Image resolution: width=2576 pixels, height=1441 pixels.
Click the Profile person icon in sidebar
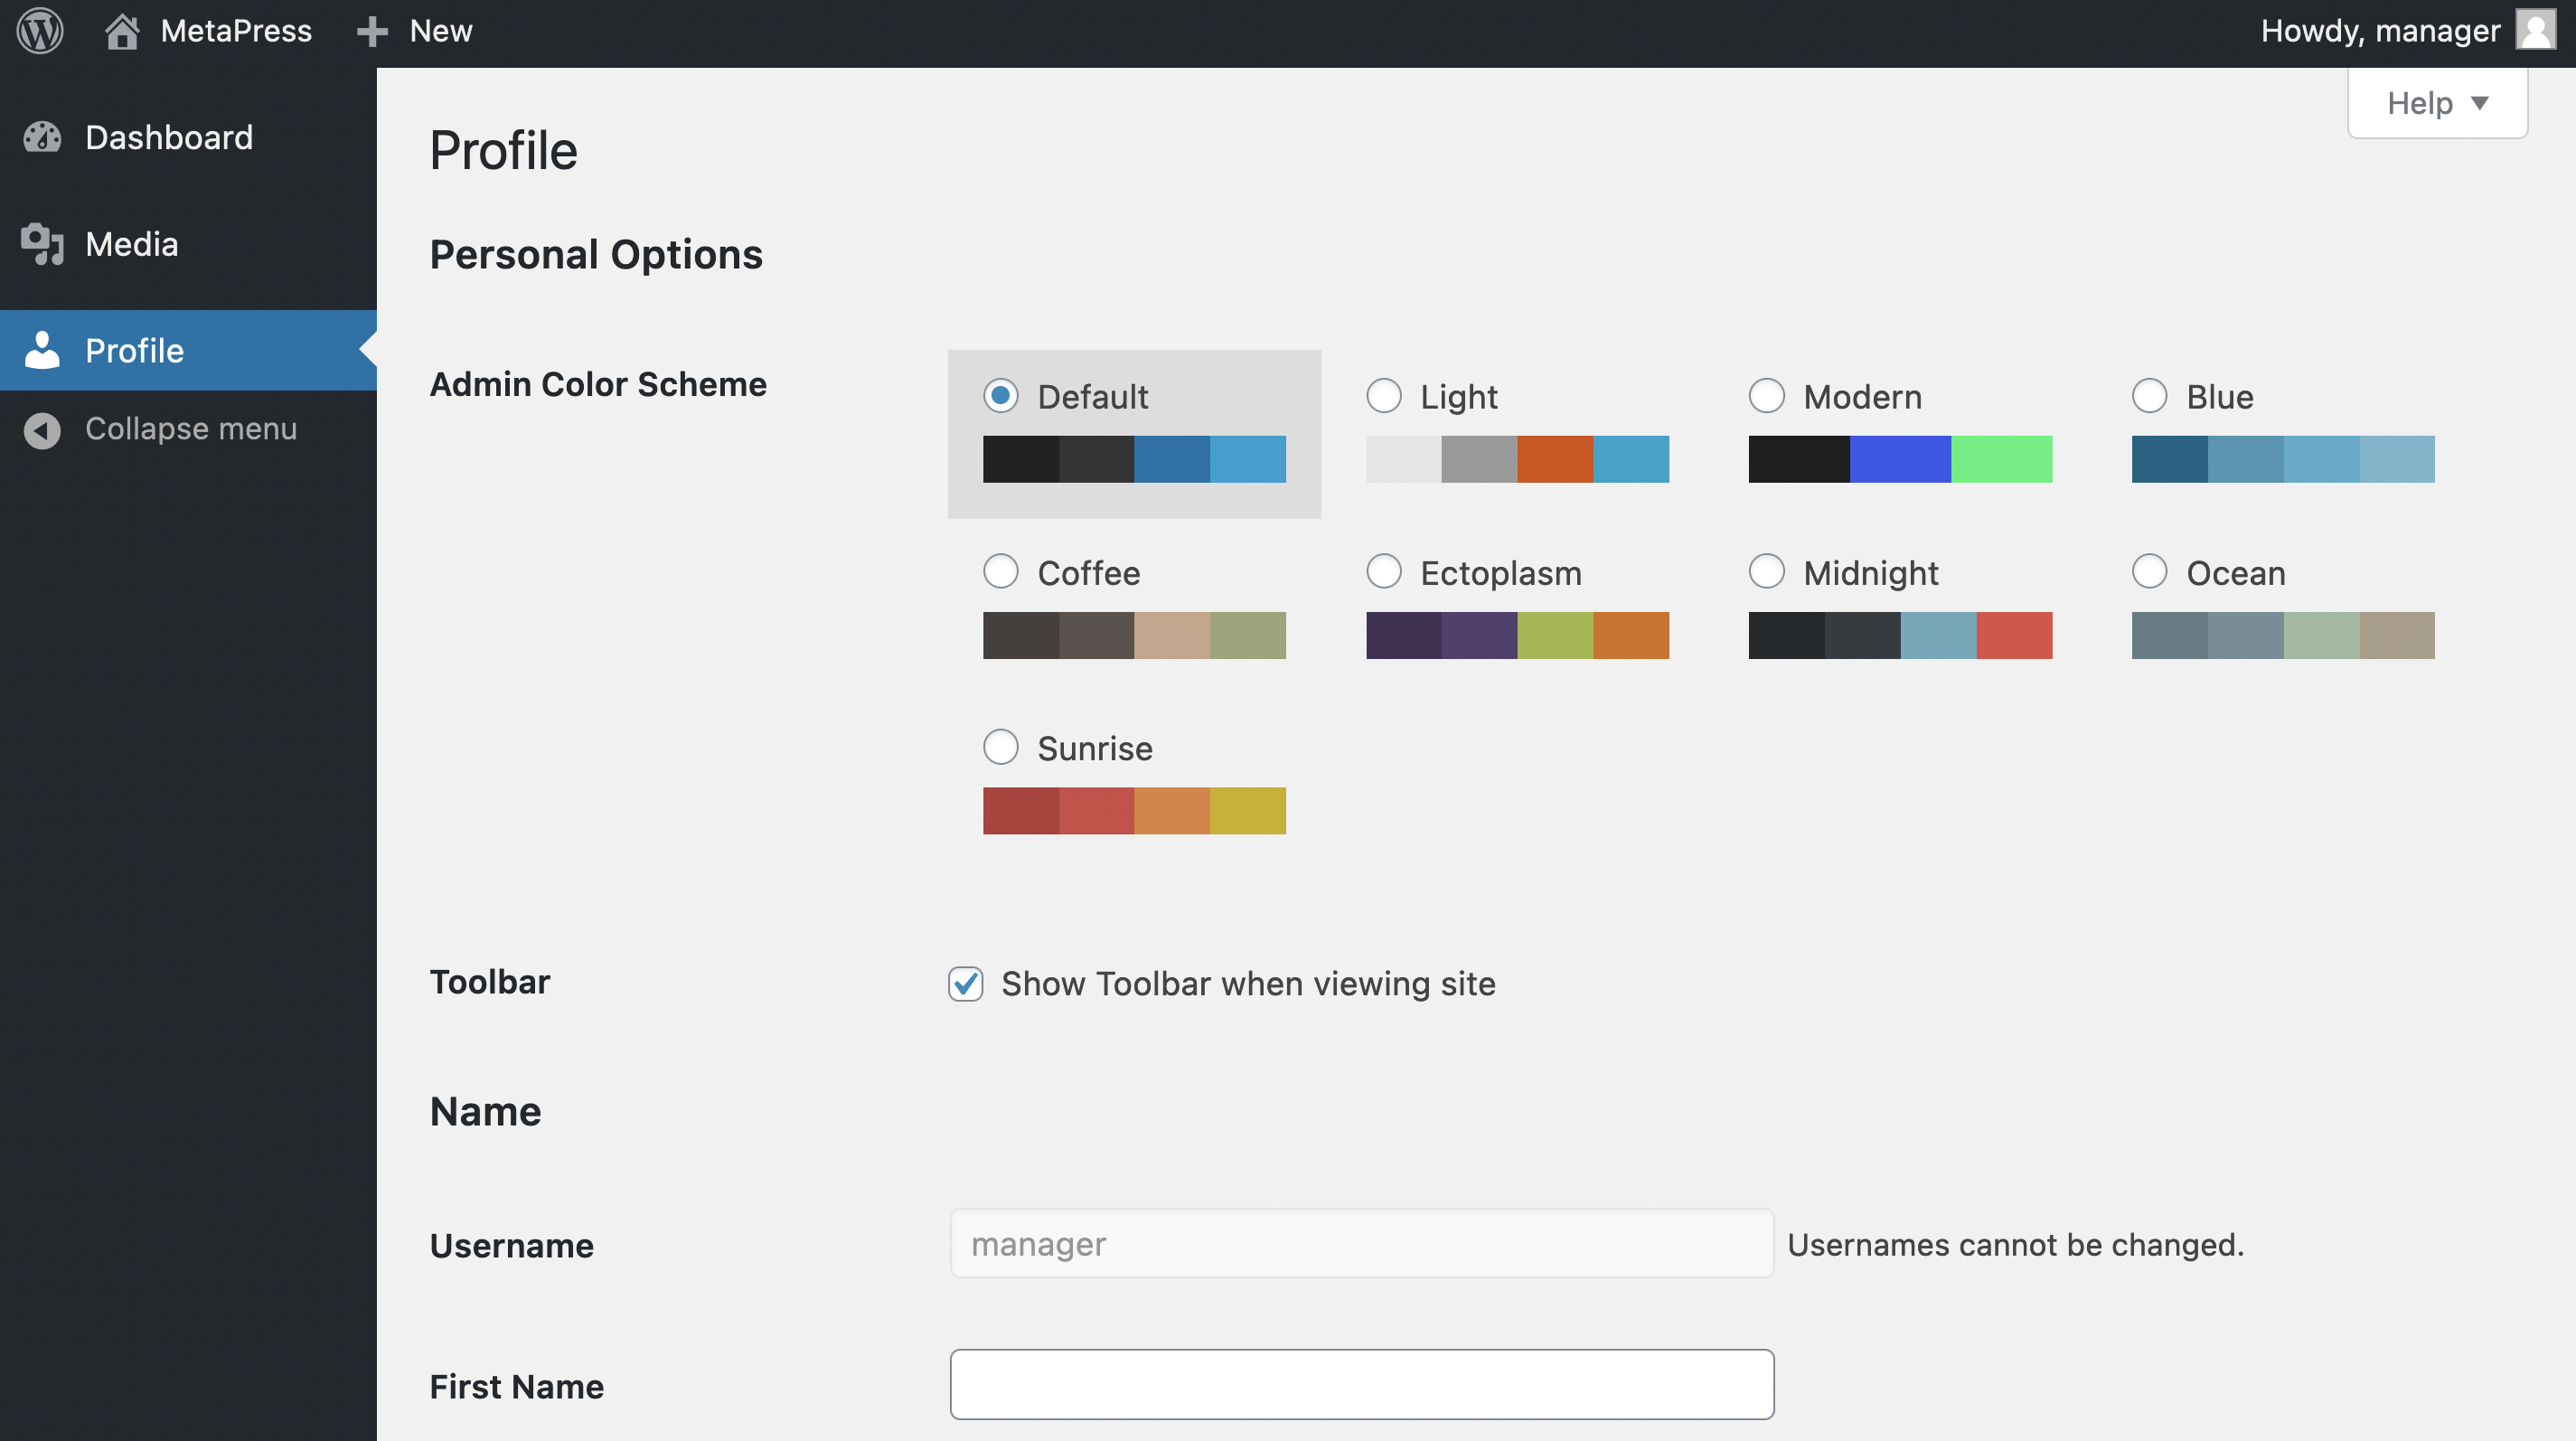pyautogui.click(x=42, y=350)
